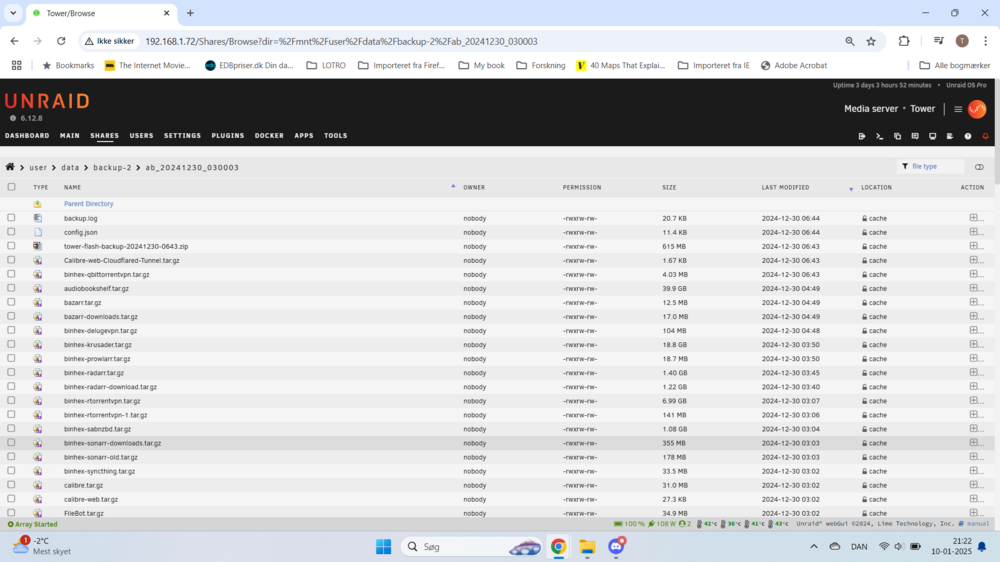Switch to the Docker tab
Image resolution: width=1000 pixels, height=562 pixels.
click(269, 136)
